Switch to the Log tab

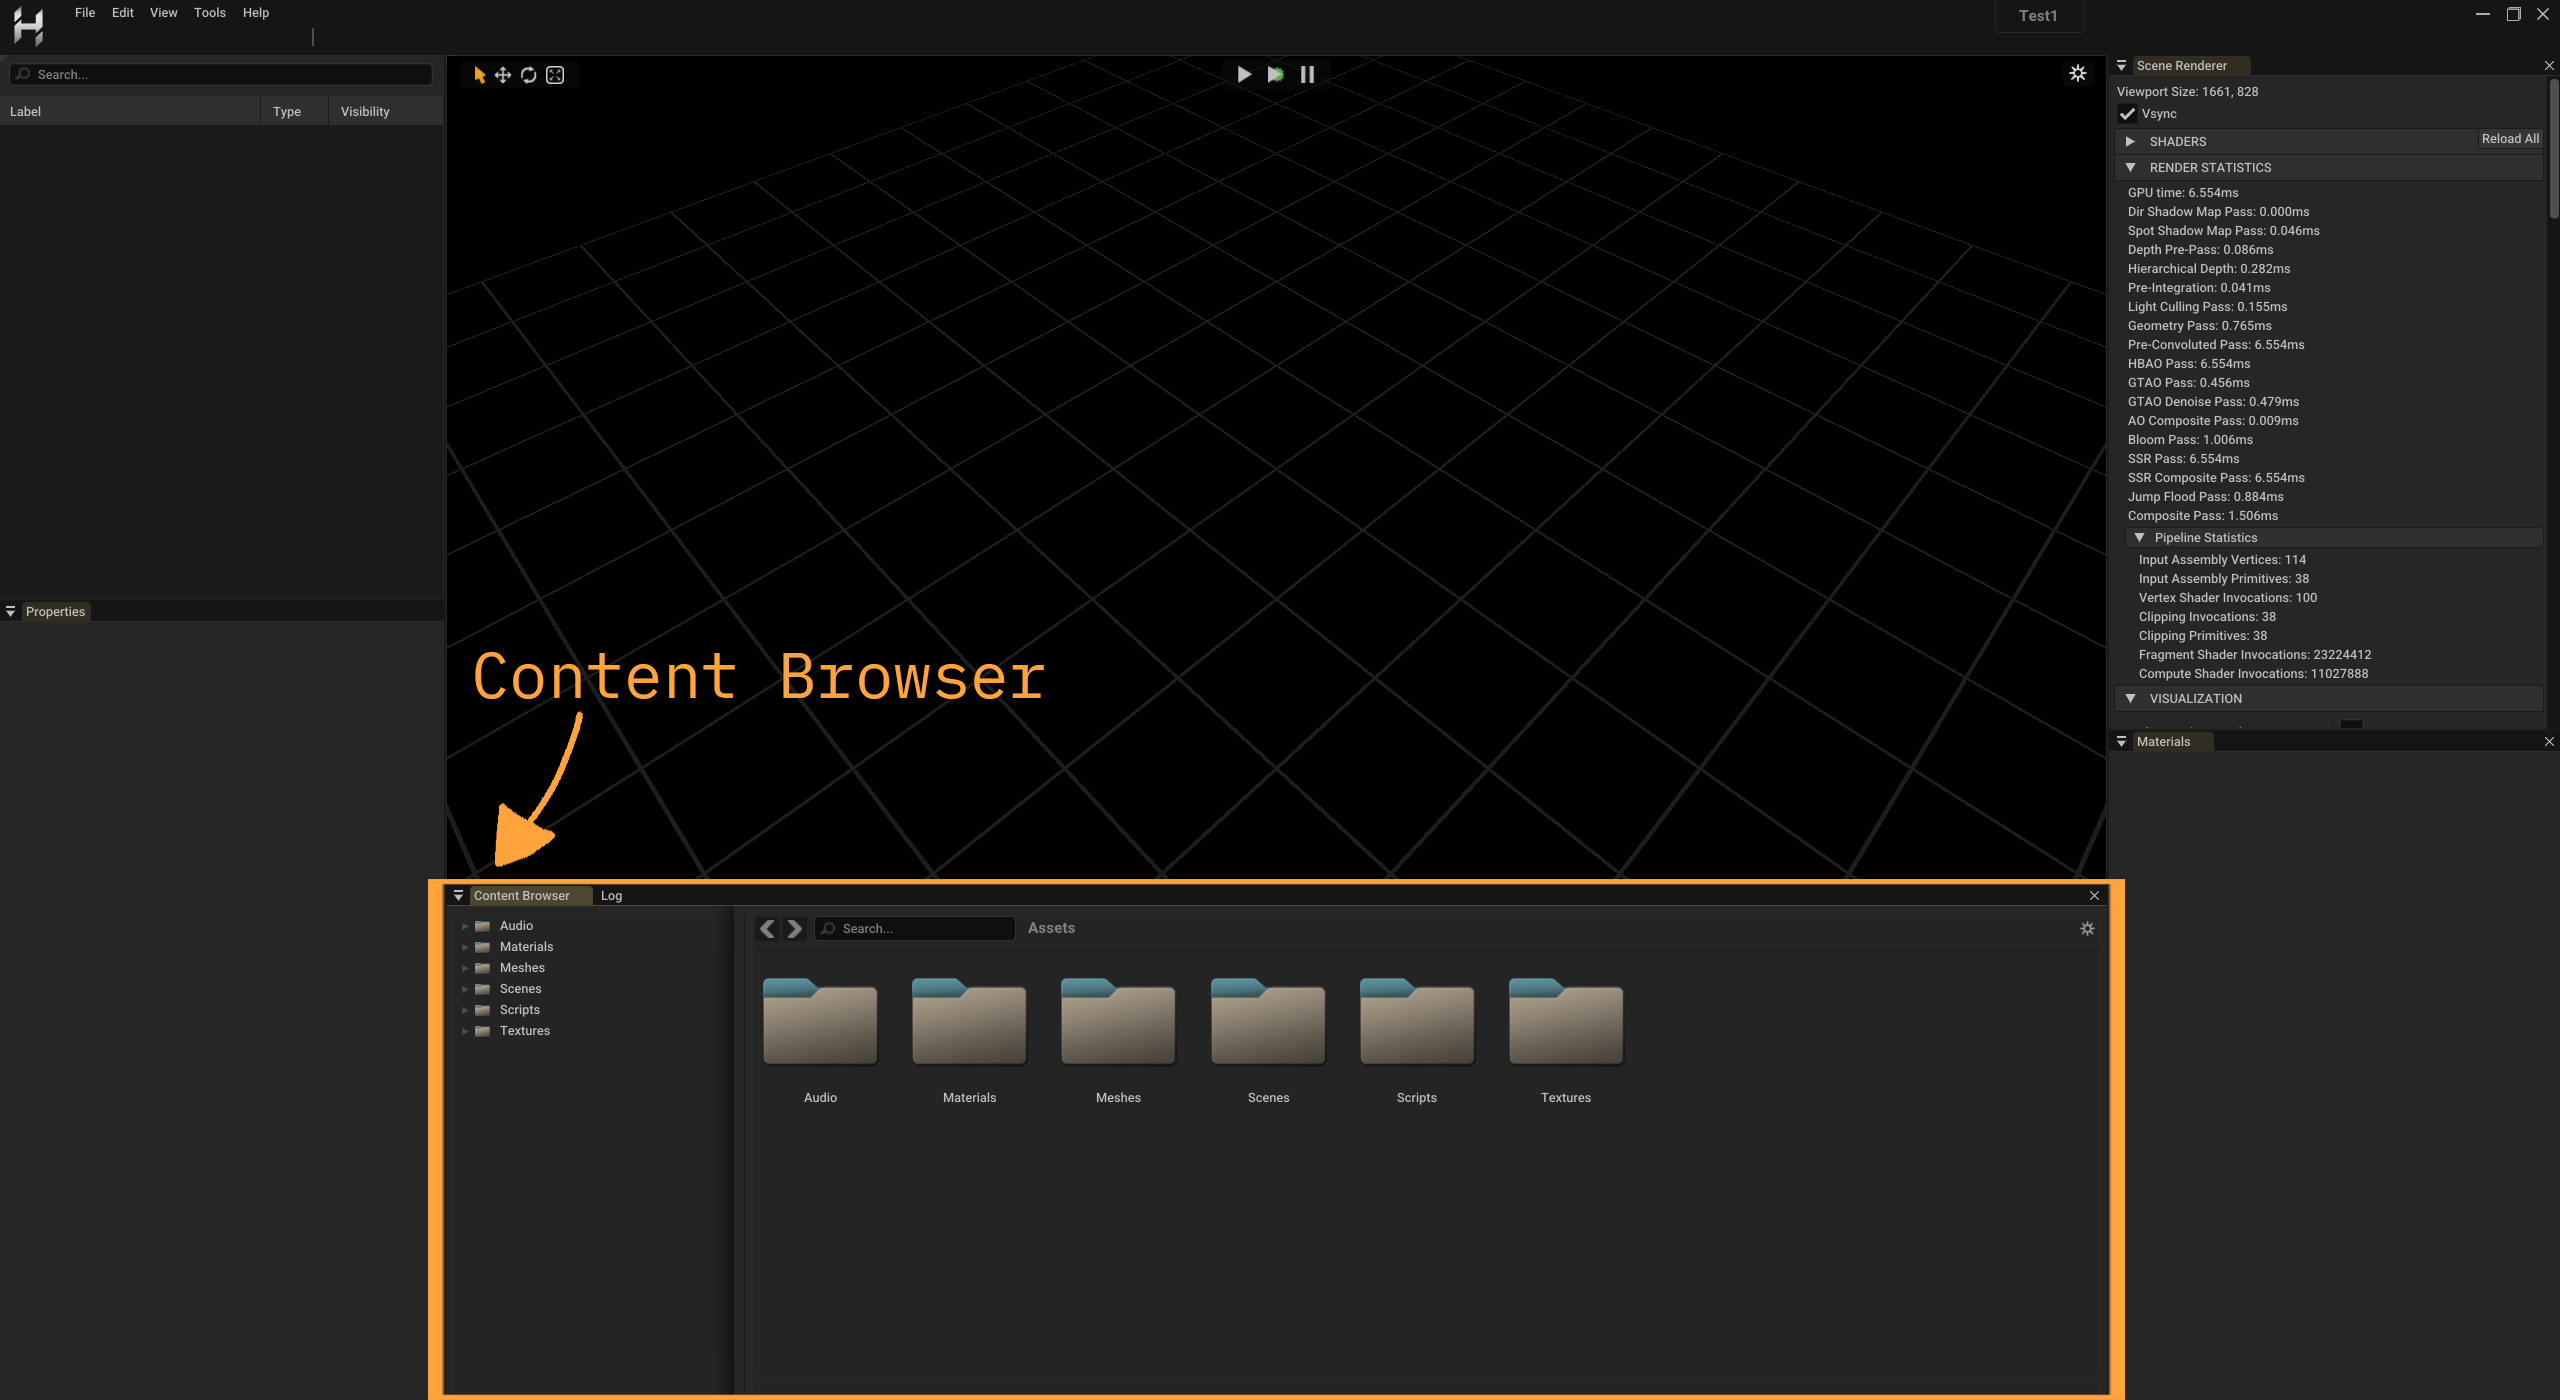coord(611,895)
